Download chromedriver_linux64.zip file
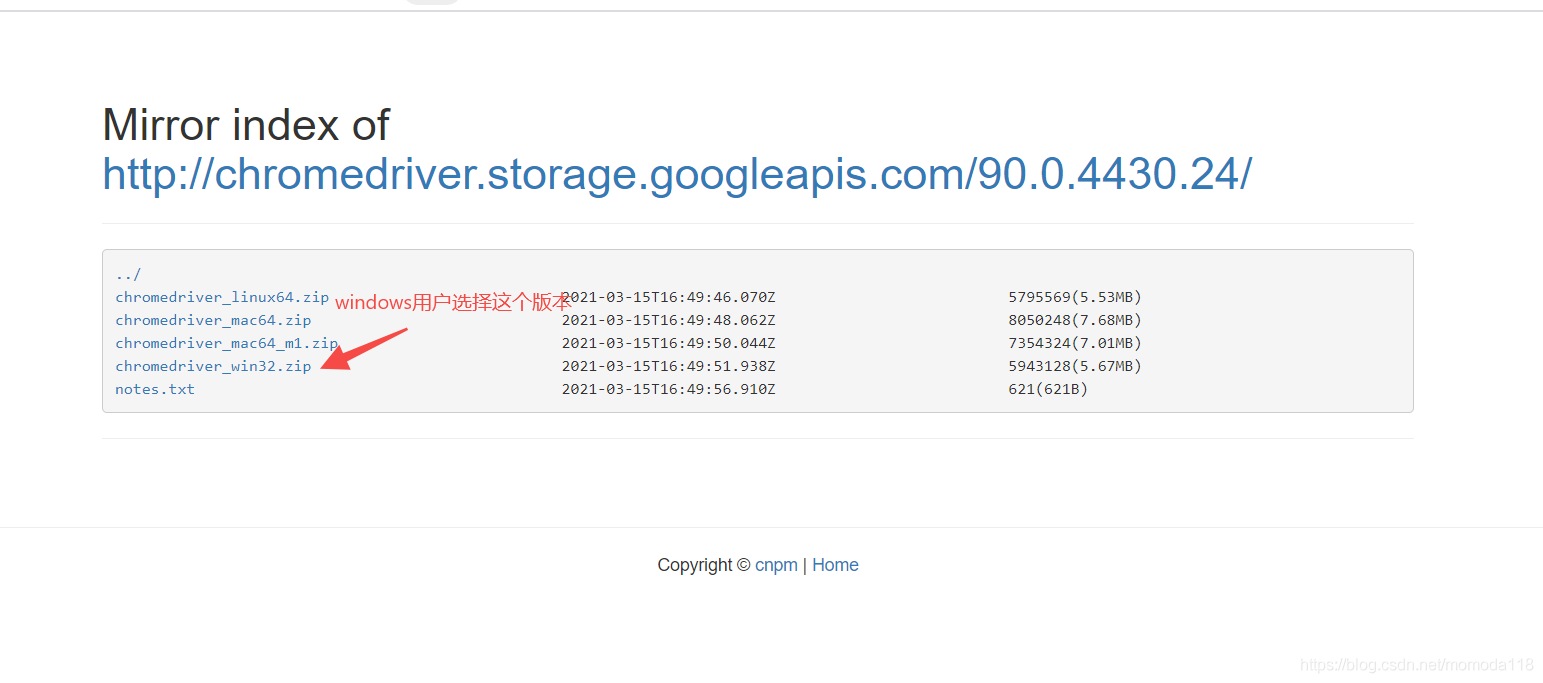Viewport: 1543px width, 683px height. pos(222,297)
